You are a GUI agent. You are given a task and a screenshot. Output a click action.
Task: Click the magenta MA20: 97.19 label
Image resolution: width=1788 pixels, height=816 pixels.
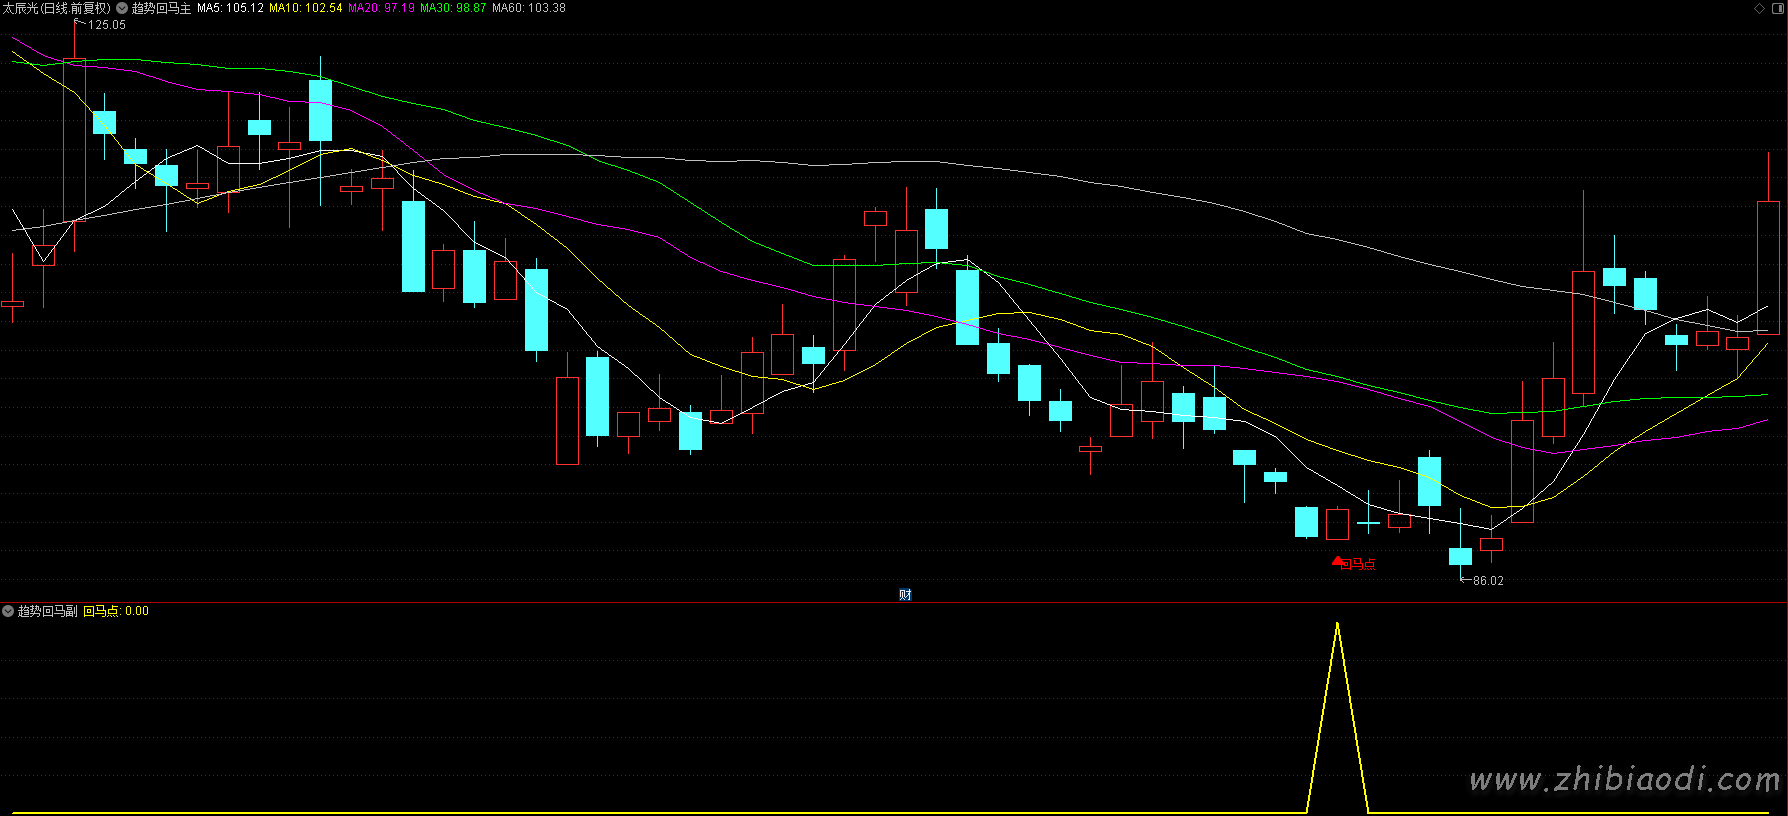pos(381,8)
